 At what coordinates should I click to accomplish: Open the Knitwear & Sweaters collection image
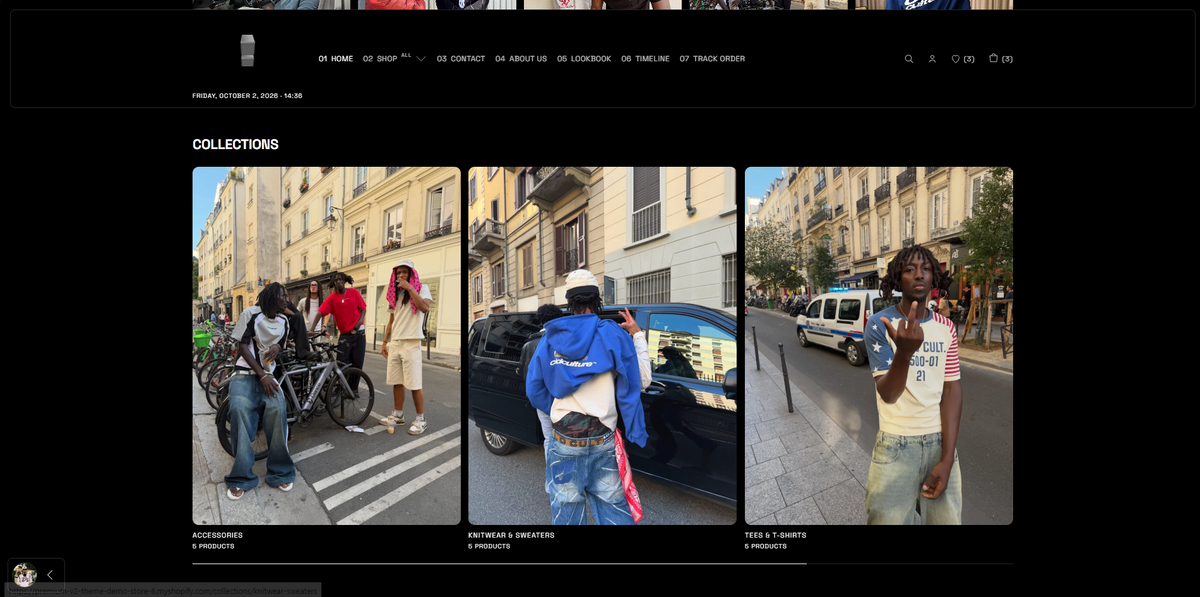602,346
